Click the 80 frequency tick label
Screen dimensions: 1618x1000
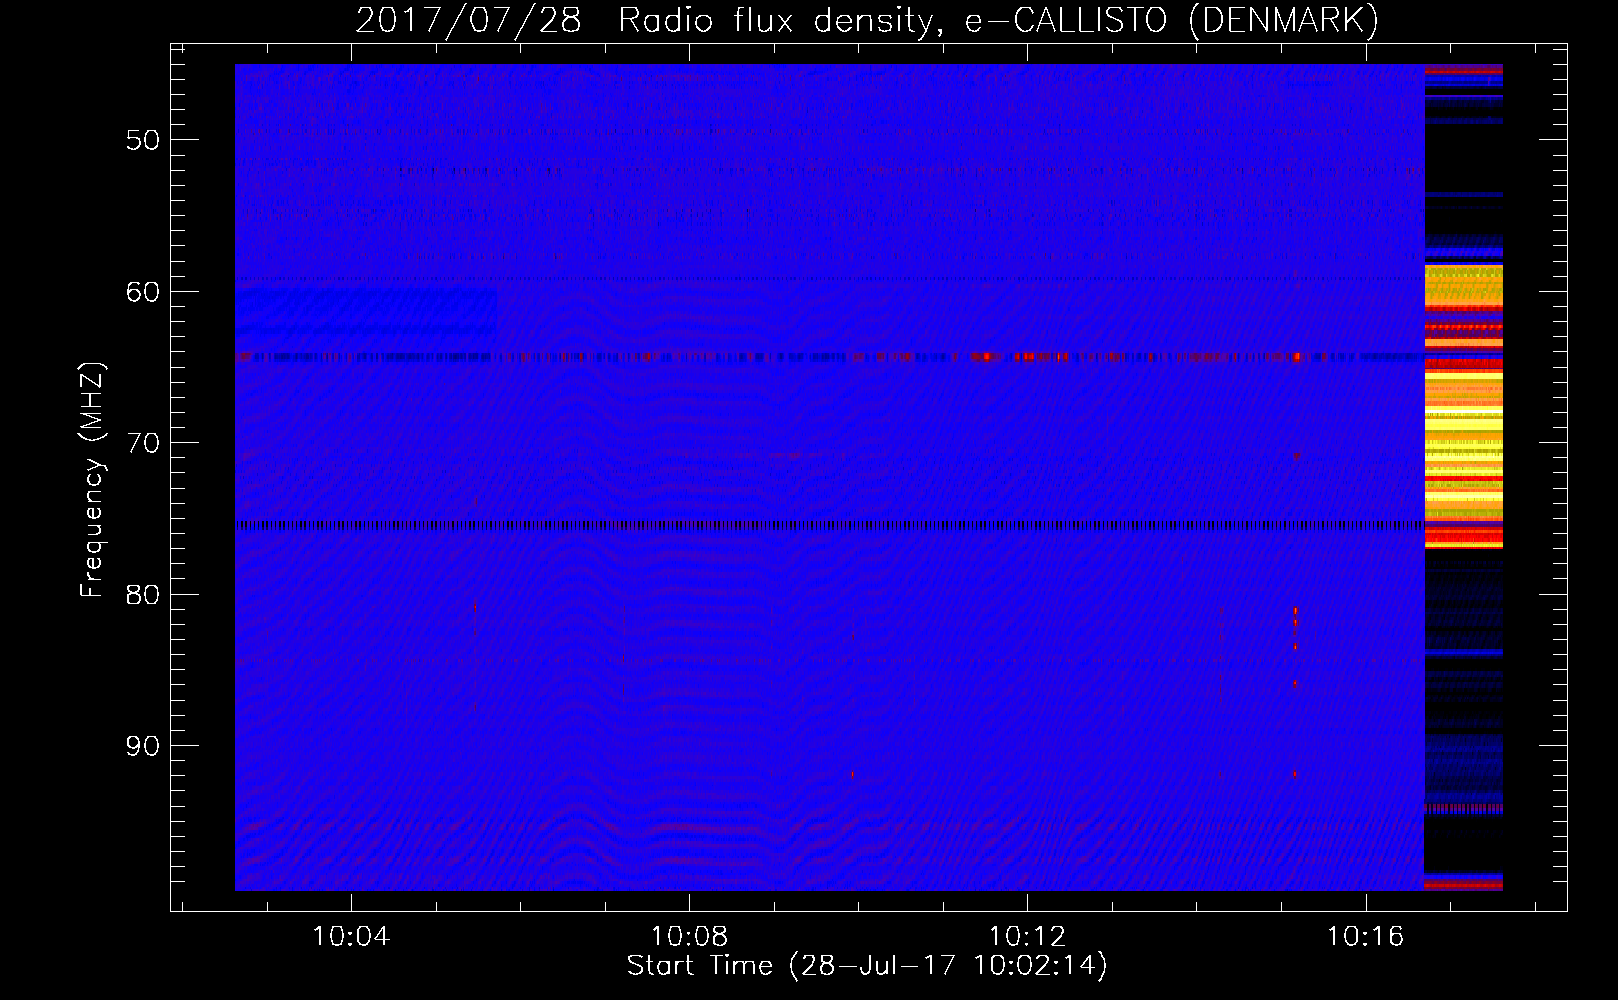tap(143, 595)
